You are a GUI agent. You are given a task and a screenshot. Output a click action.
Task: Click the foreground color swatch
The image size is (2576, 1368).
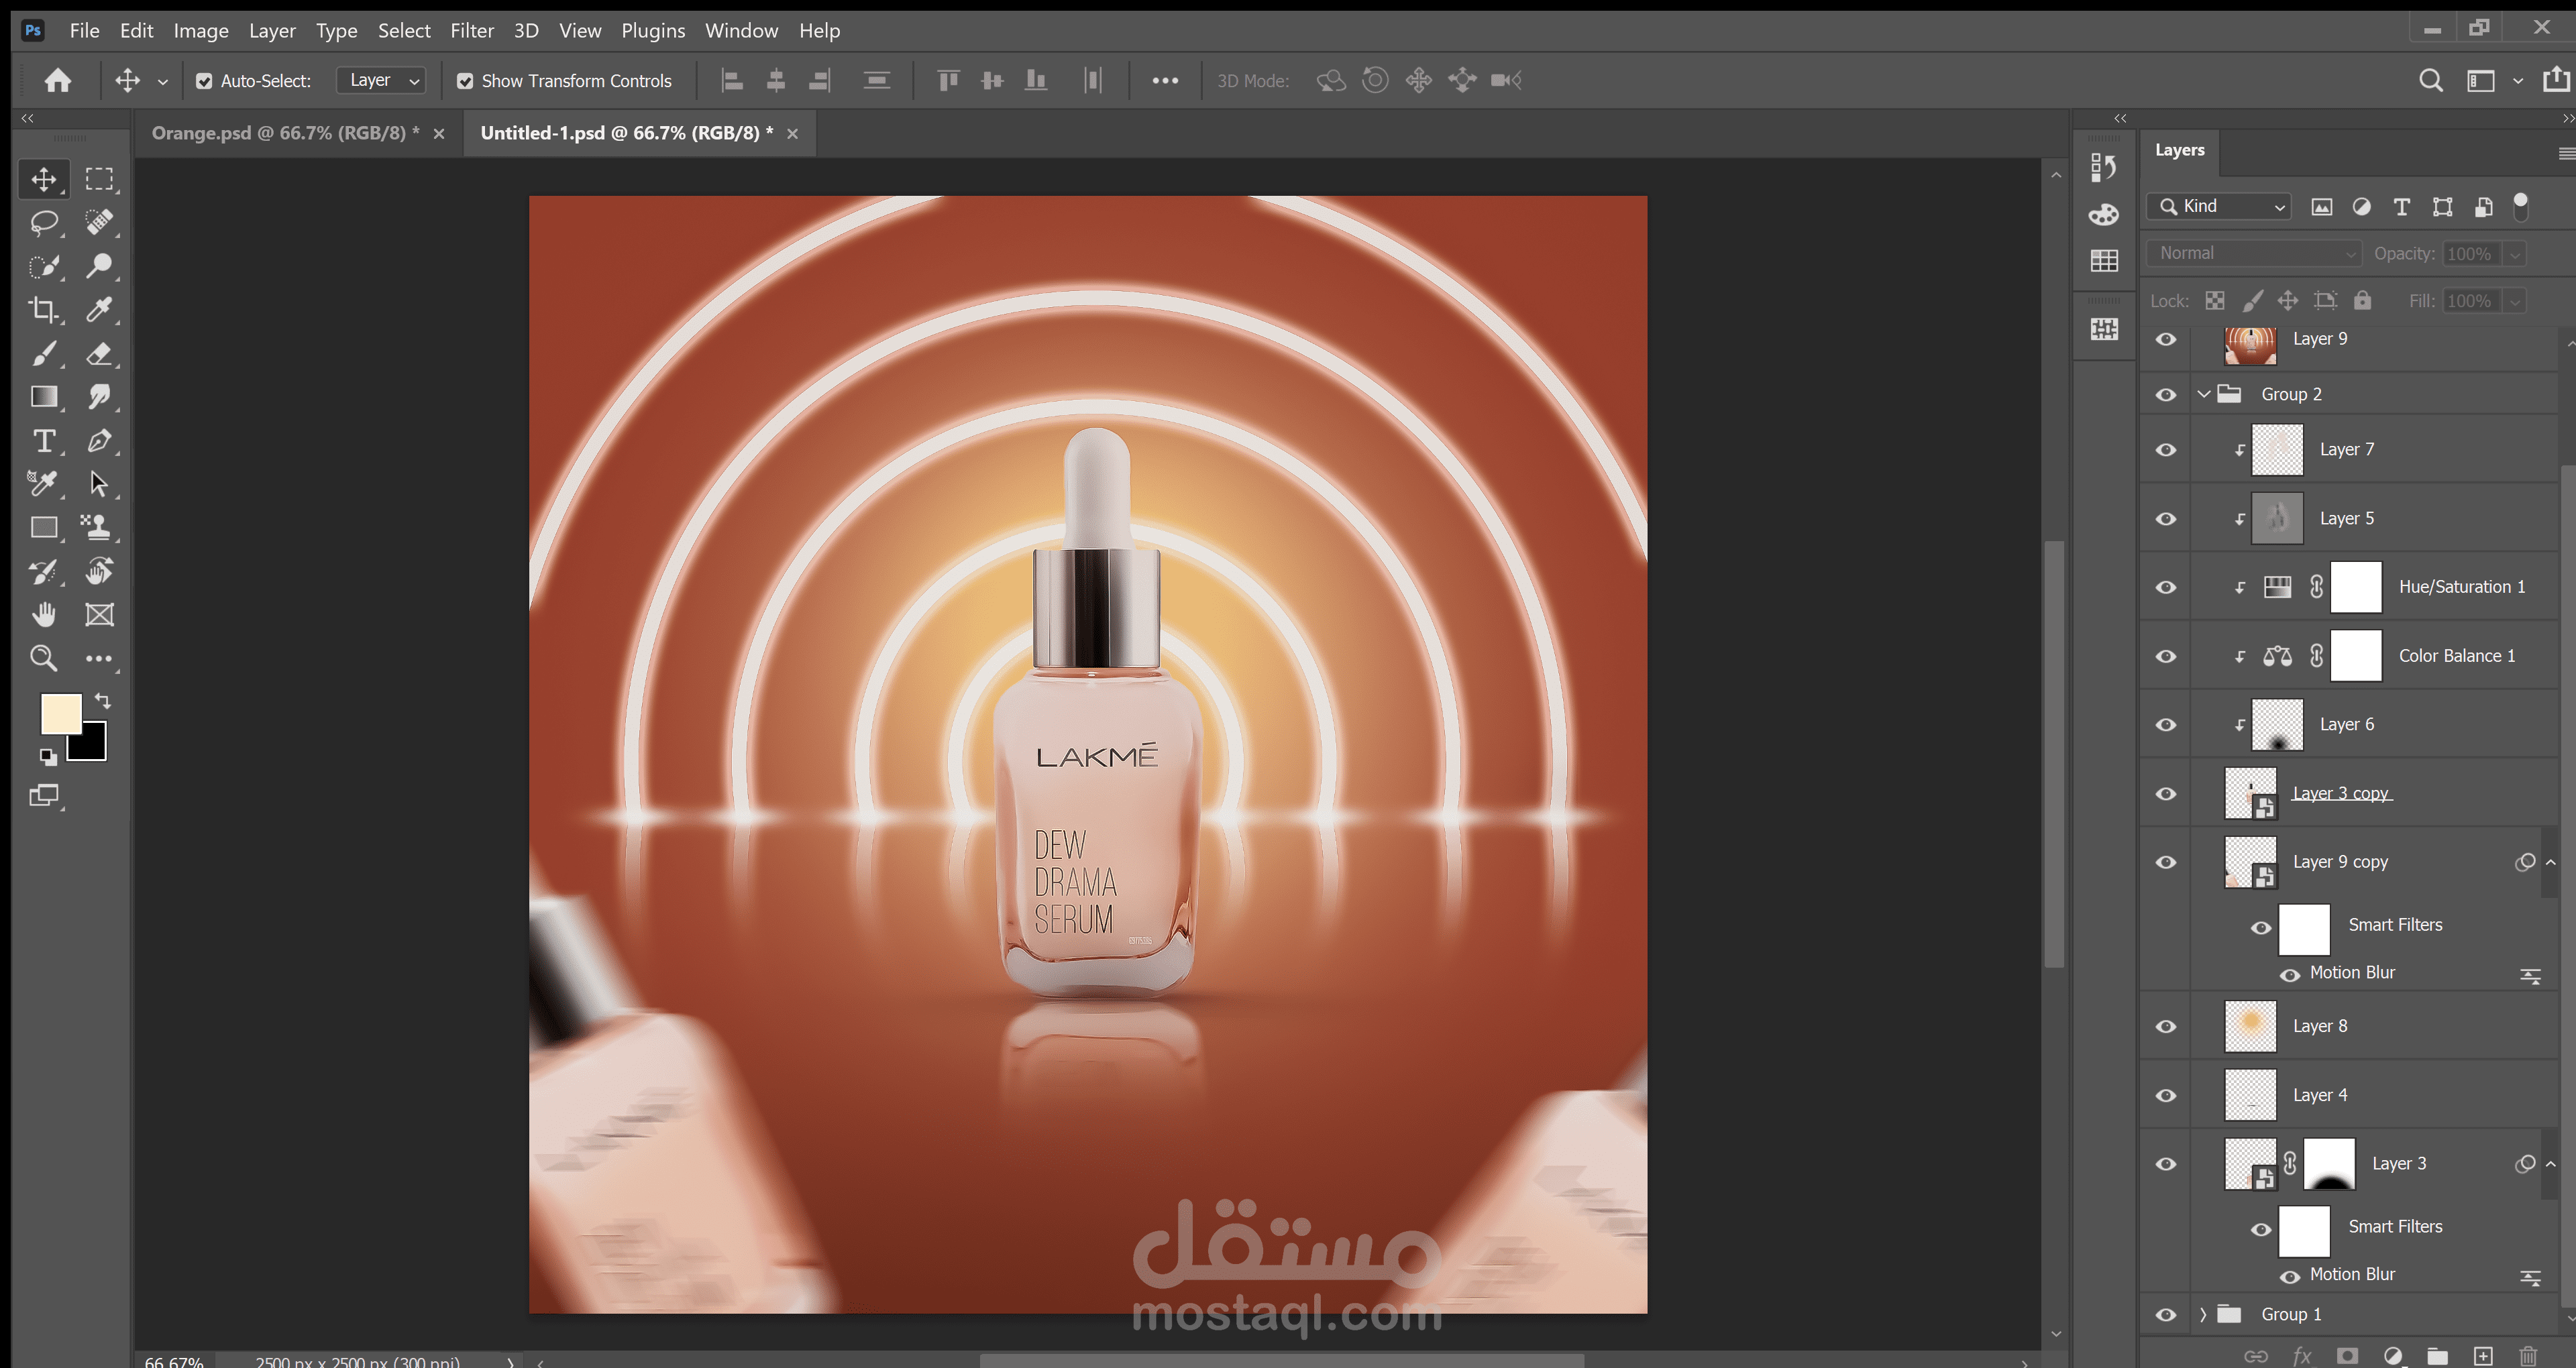[60, 714]
